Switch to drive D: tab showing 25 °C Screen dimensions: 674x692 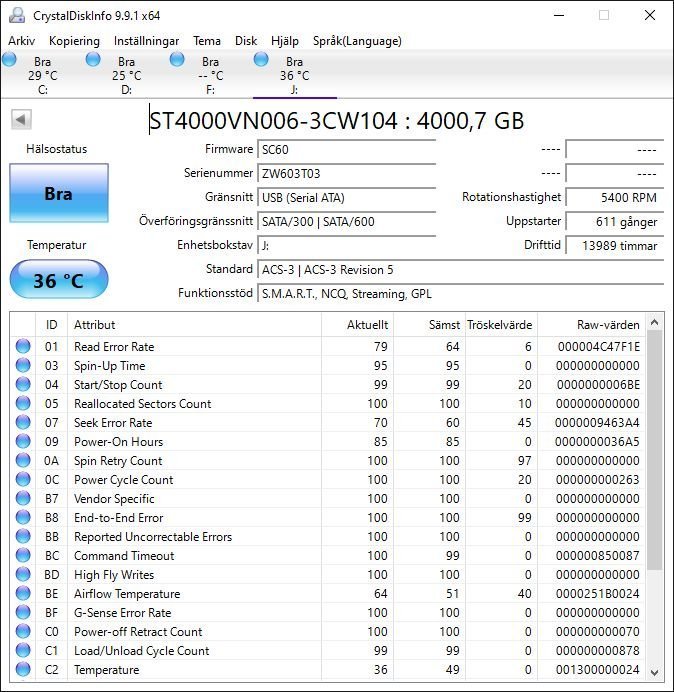tap(127, 75)
